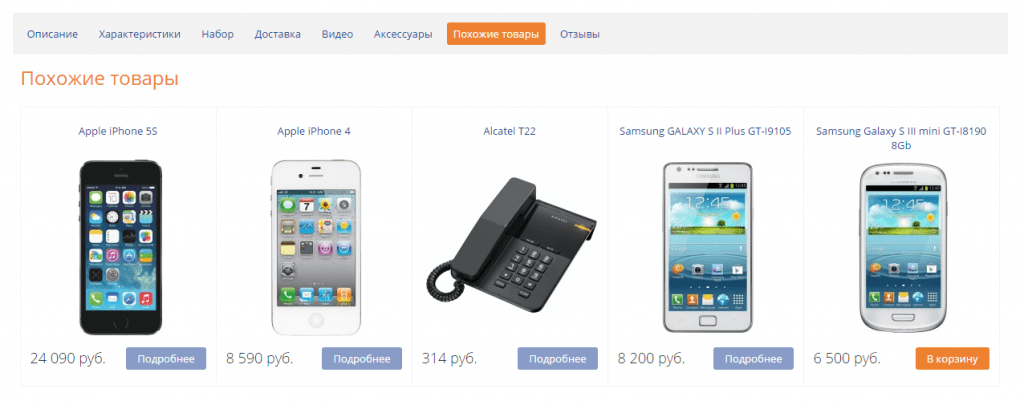This screenshot has width=1024, height=405.
Task: Open the Доставка tab
Action: (x=278, y=34)
